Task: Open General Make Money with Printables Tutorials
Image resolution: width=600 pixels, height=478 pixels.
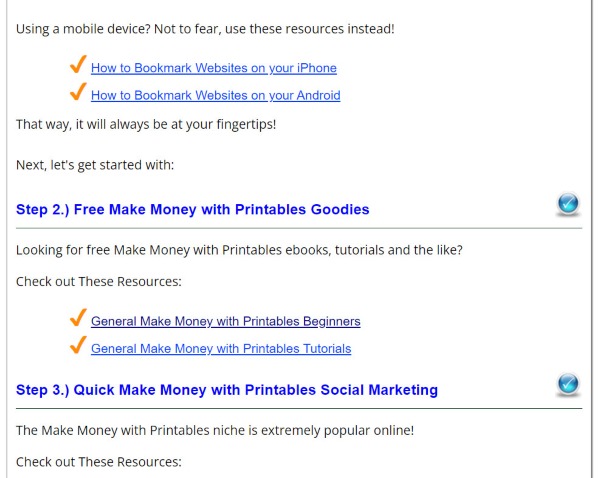Action: pos(220,349)
